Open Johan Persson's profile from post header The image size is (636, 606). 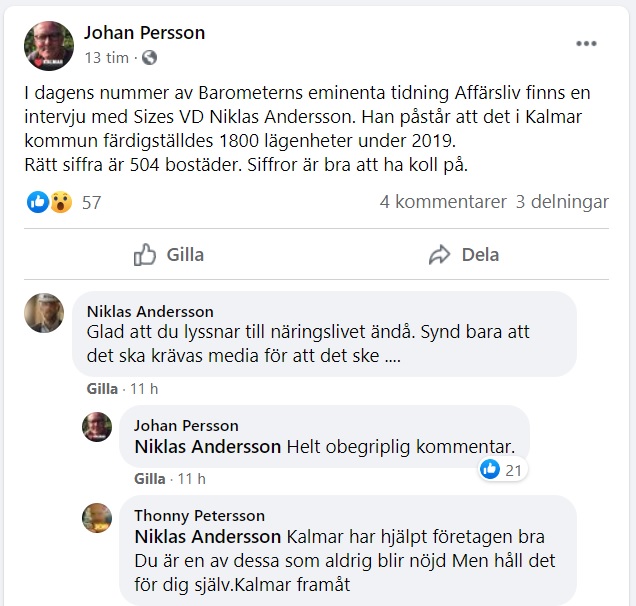pos(144,33)
